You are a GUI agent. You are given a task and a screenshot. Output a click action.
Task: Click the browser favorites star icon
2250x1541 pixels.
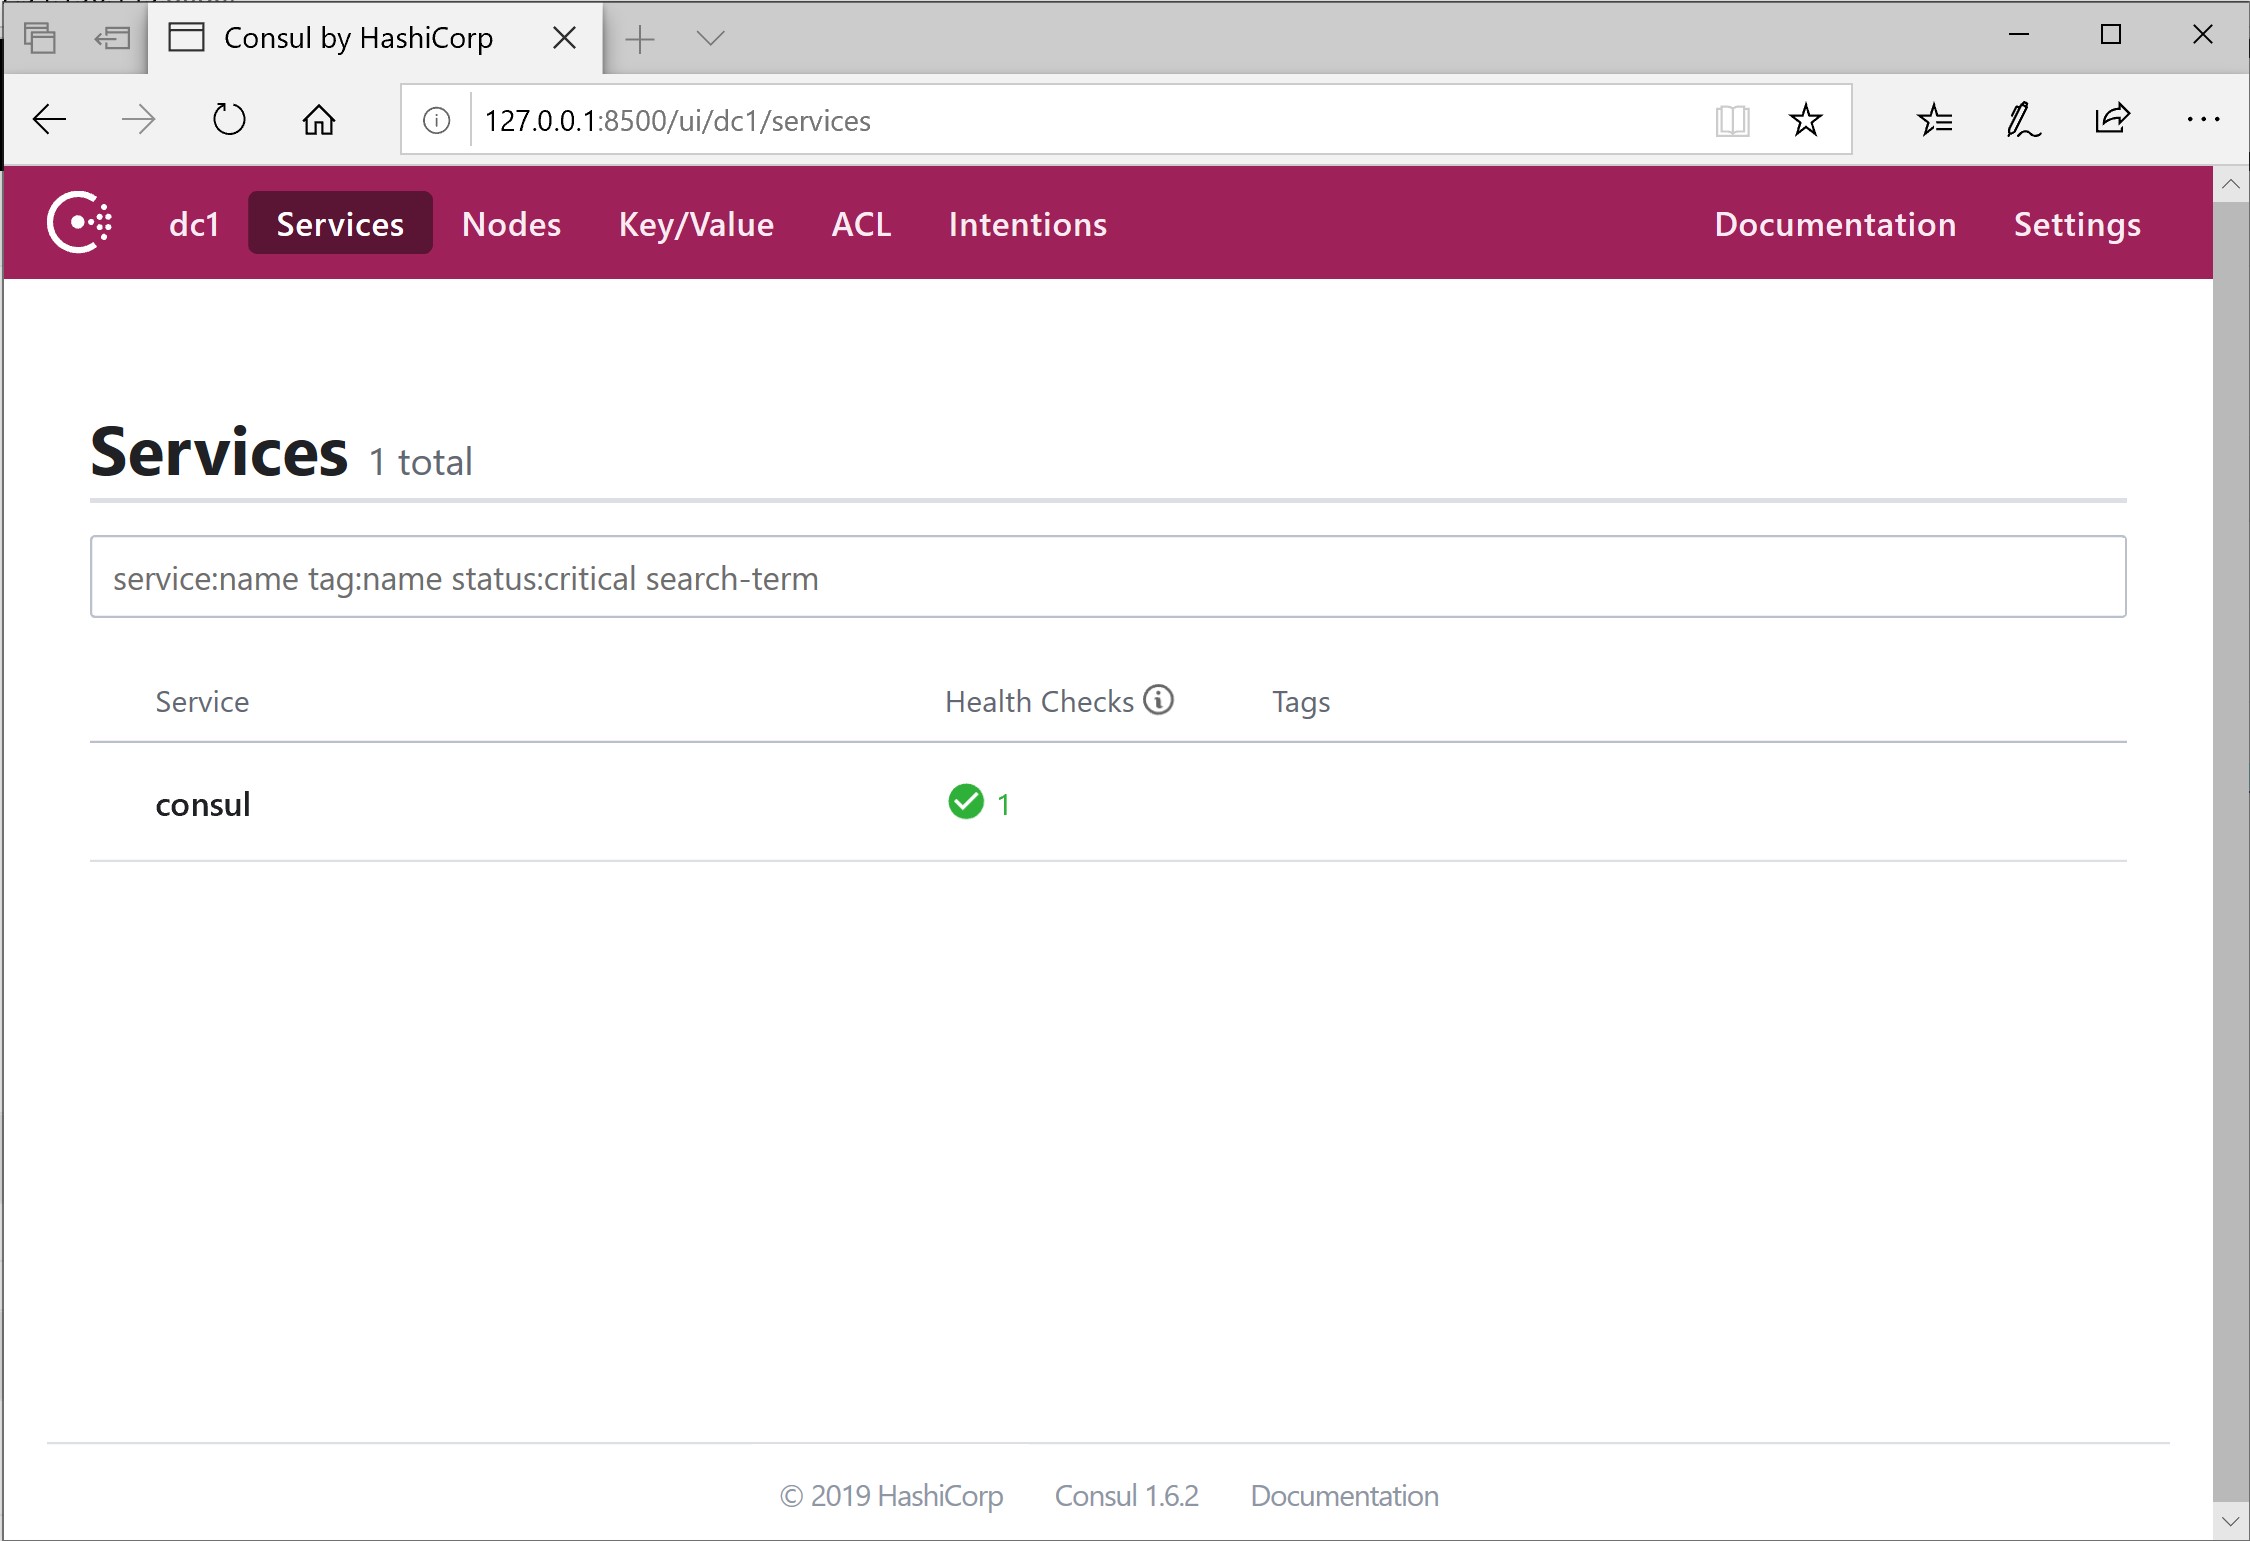(1807, 120)
